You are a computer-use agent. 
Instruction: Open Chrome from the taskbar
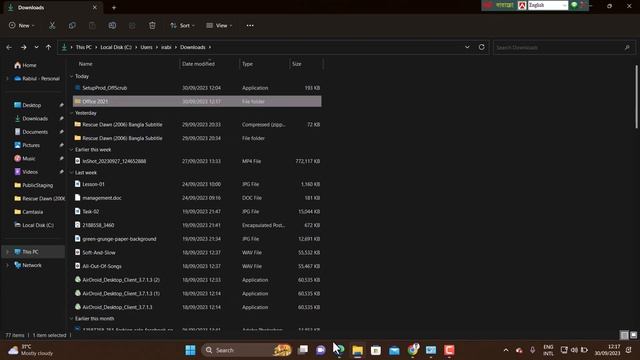413,350
